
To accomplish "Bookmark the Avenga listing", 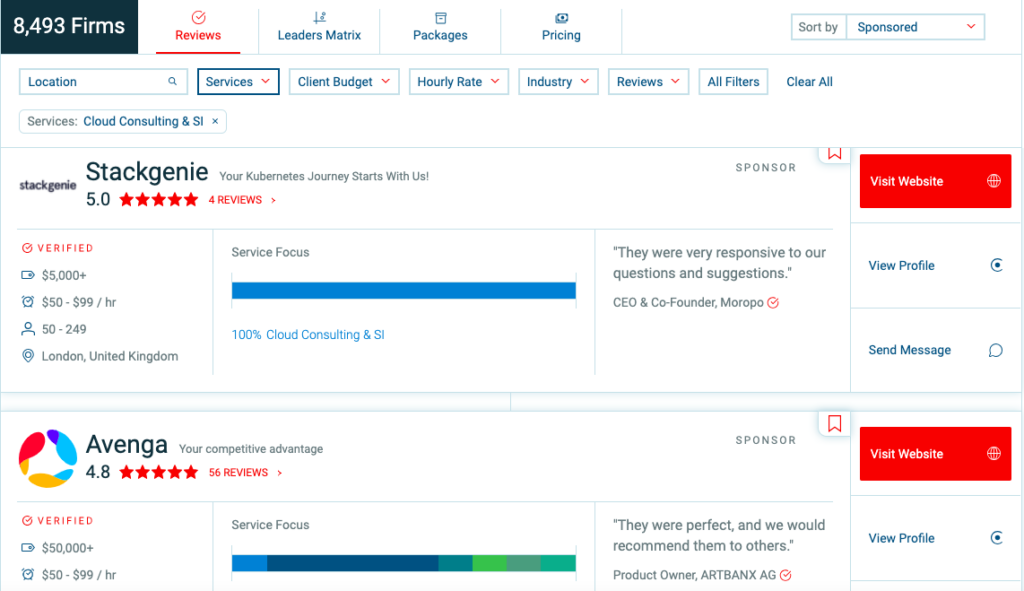I will pos(834,424).
